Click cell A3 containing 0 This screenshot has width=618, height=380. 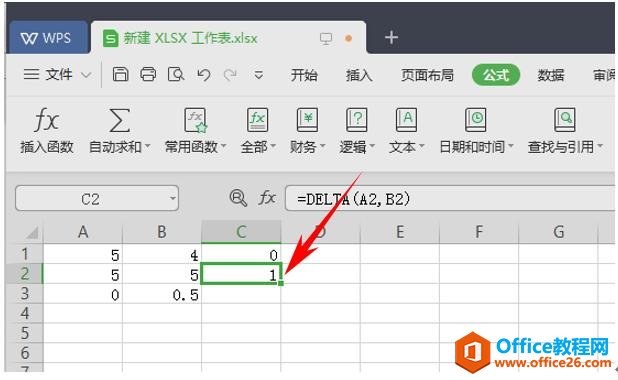83,294
